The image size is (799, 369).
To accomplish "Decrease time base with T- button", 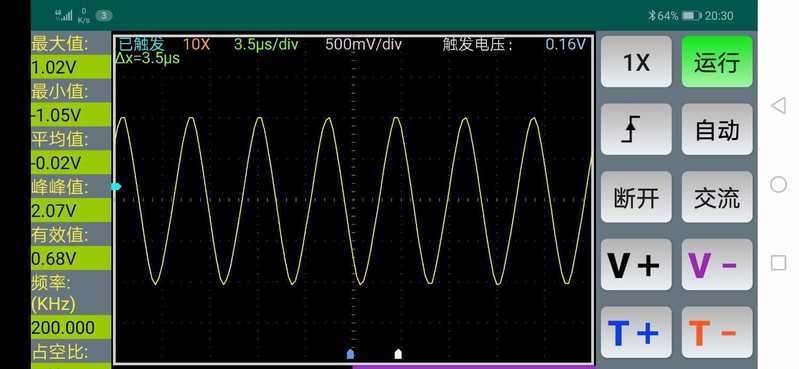I will tap(717, 332).
